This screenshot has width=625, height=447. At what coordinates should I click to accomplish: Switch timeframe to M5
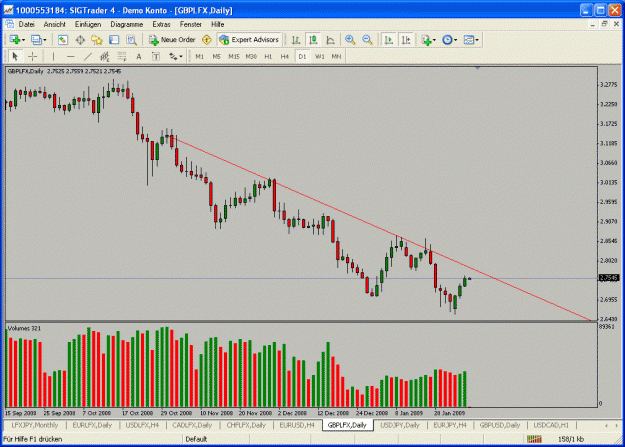[x=216, y=56]
